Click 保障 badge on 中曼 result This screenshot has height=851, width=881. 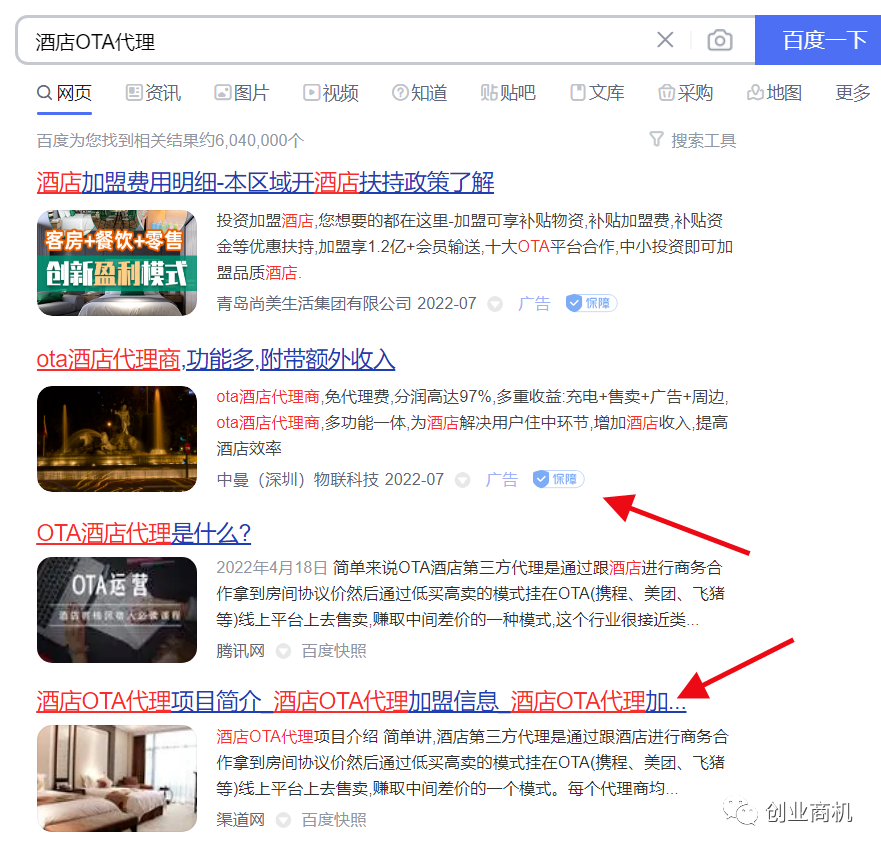pos(558,479)
